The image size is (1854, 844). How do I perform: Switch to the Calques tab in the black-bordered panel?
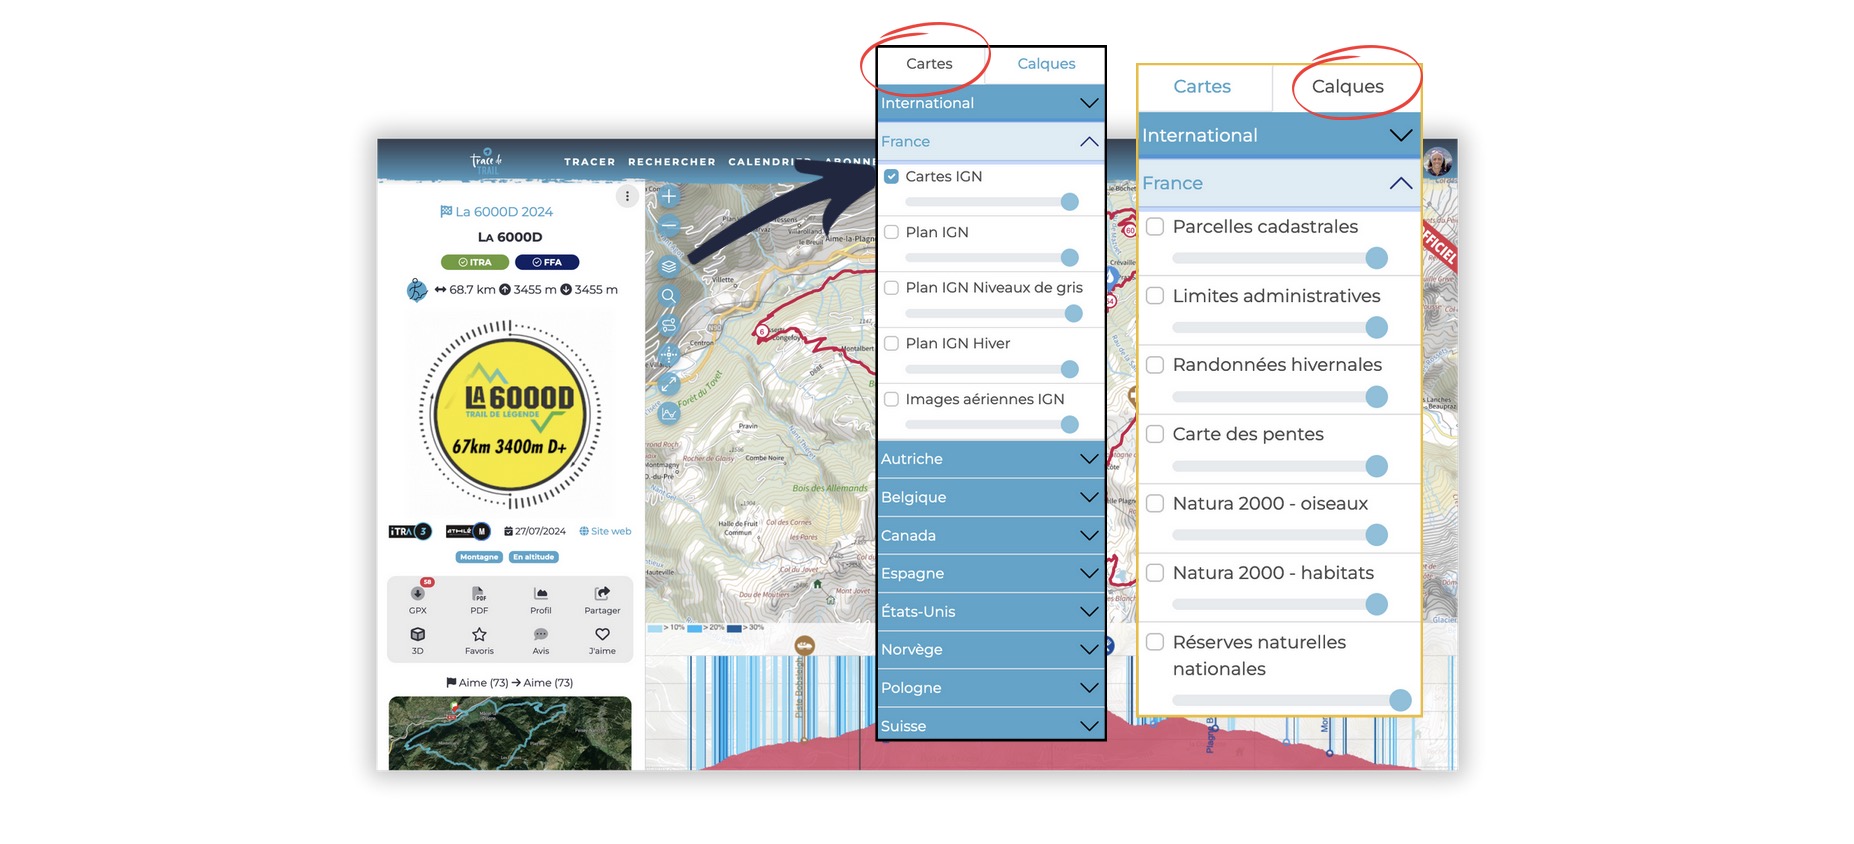coord(1046,64)
